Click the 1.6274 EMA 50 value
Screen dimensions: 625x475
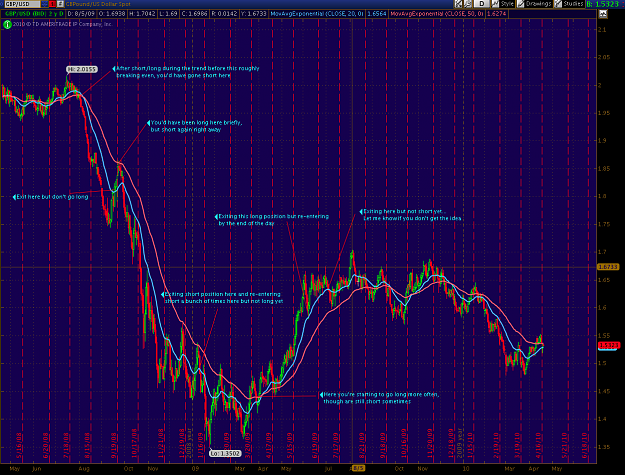[x=497, y=14]
